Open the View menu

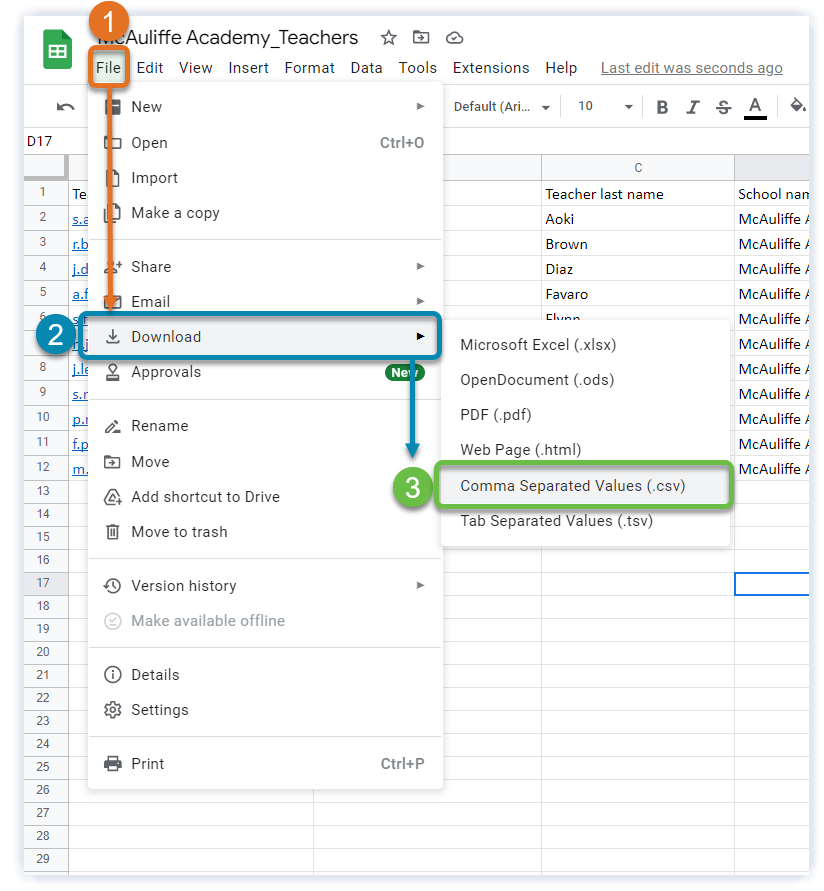[x=195, y=68]
